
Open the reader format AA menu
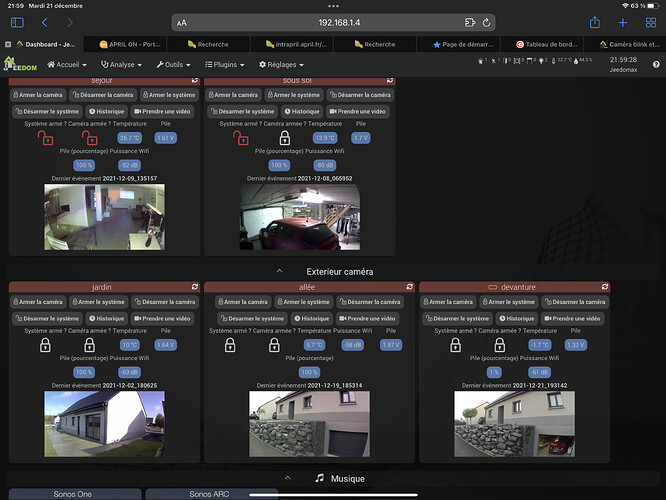click(182, 23)
